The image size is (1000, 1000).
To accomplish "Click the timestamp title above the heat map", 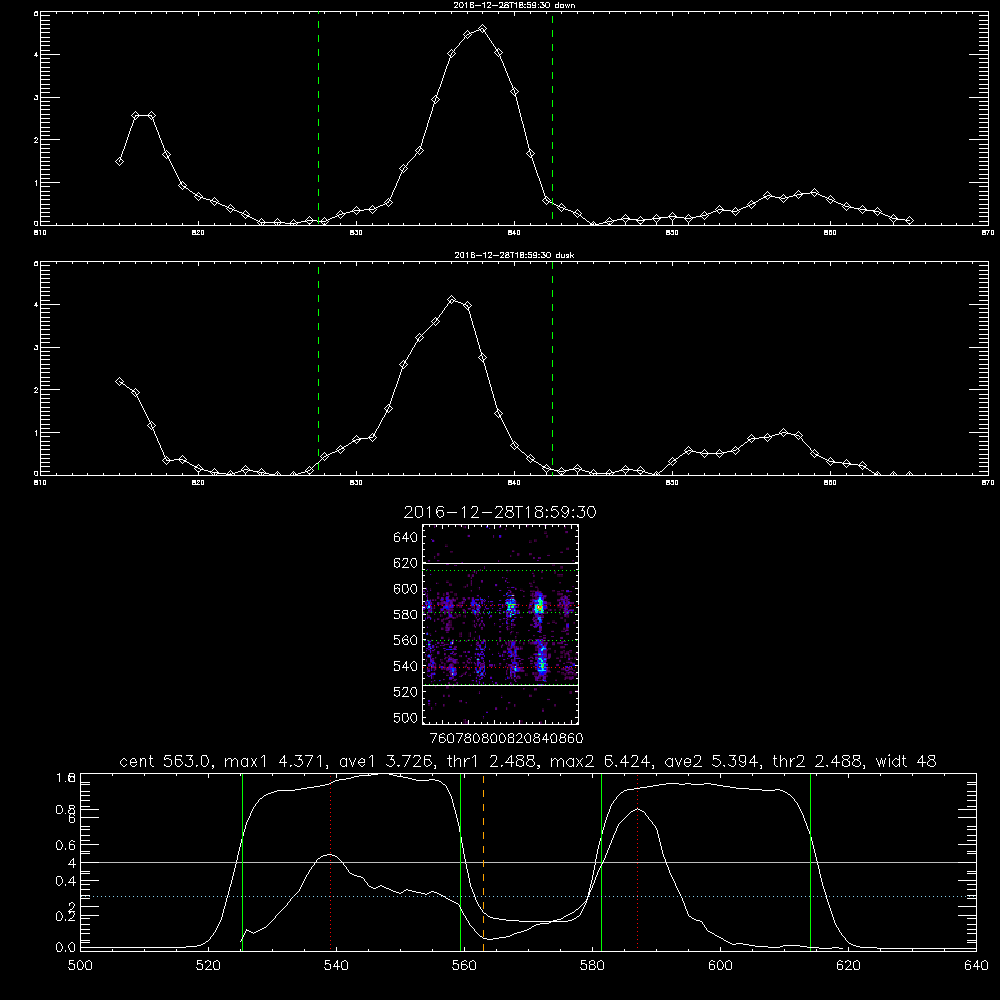I will click(x=500, y=512).
